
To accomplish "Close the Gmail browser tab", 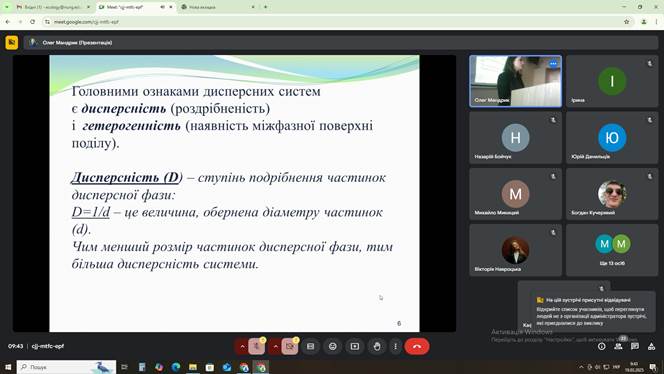I will coord(88,7).
